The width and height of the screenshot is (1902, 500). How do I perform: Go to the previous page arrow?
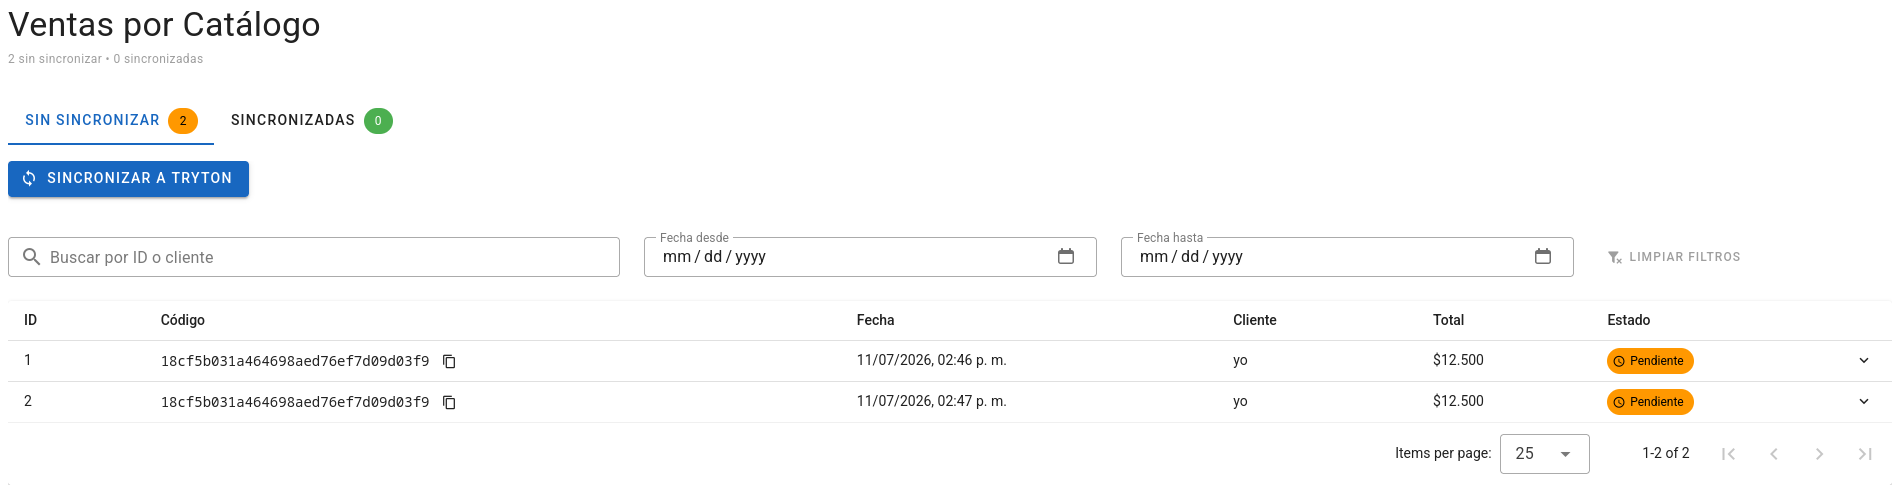tap(1773, 454)
